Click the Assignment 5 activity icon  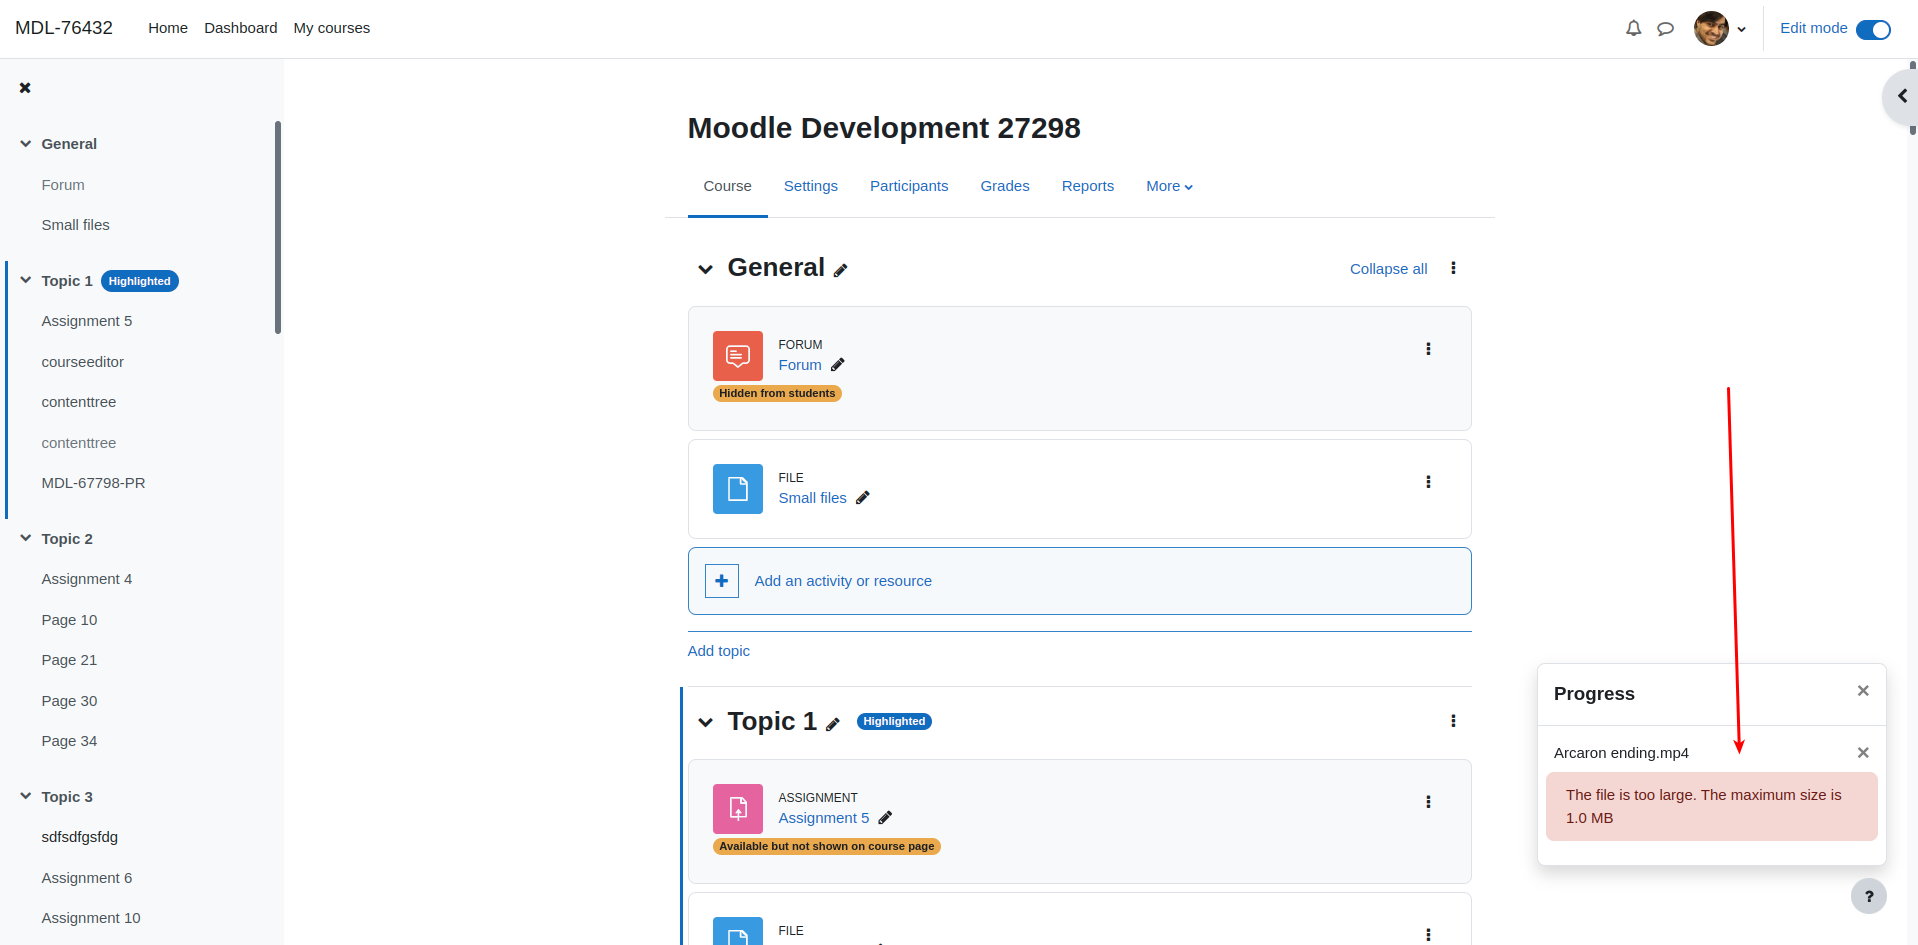tap(738, 809)
